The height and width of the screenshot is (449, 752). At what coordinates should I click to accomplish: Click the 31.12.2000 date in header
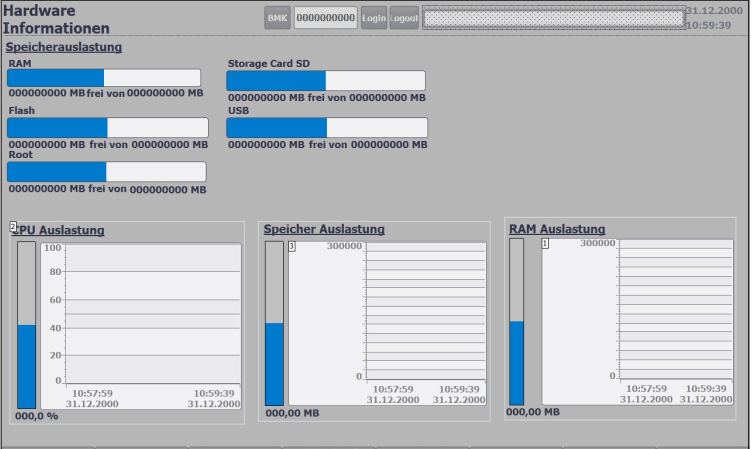tap(714, 11)
